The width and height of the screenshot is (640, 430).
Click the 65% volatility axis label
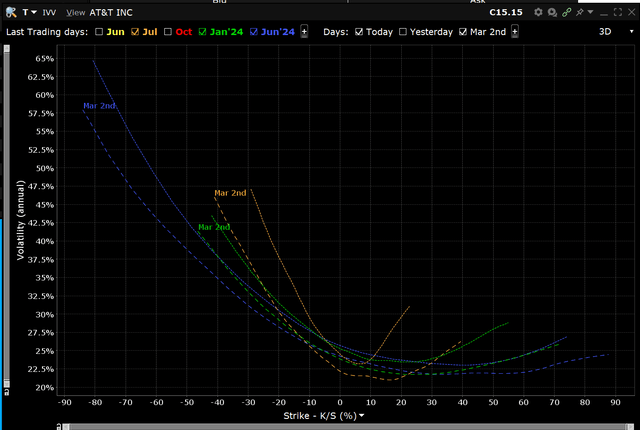[44, 59]
